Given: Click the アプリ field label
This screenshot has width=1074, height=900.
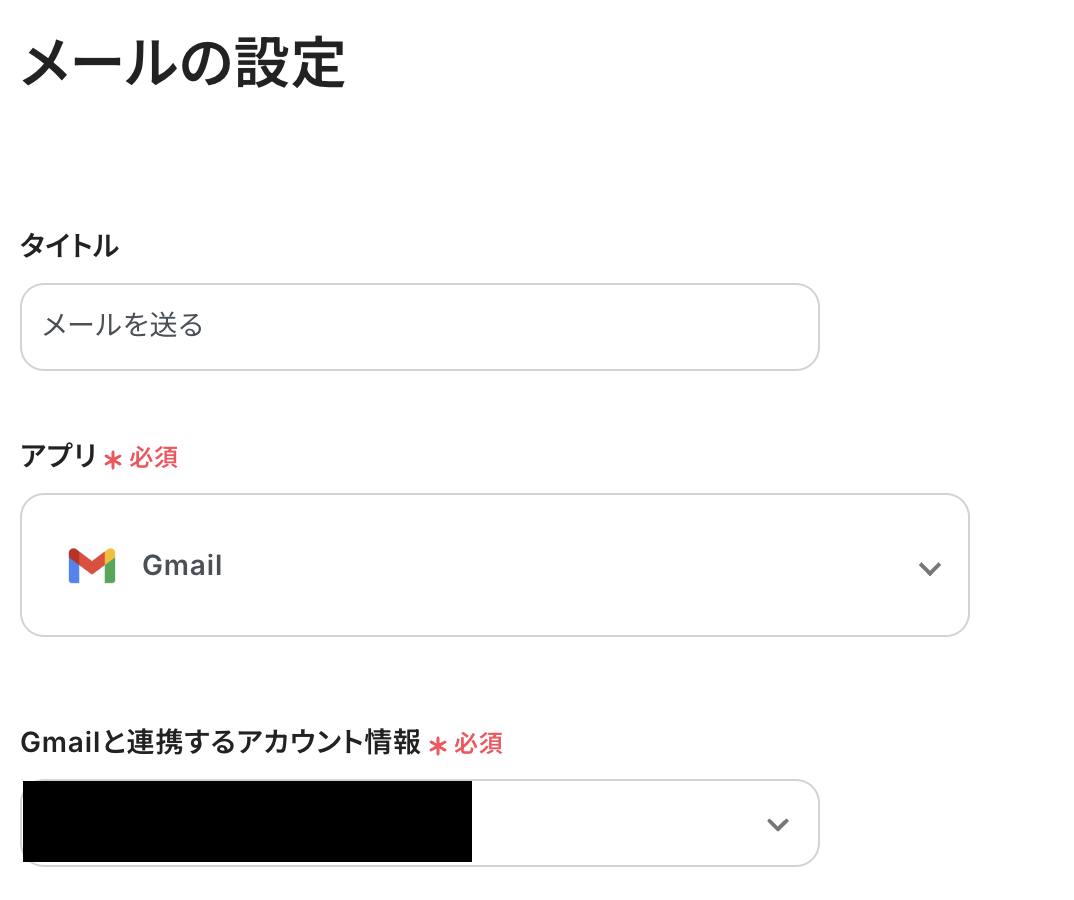Looking at the screenshot, I should [59, 457].
